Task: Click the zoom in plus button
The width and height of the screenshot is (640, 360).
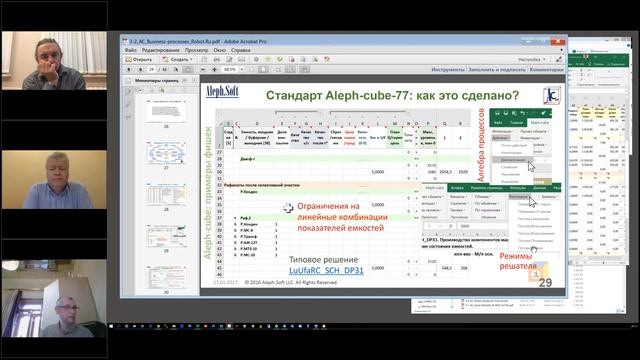Action: coord(214,70)
